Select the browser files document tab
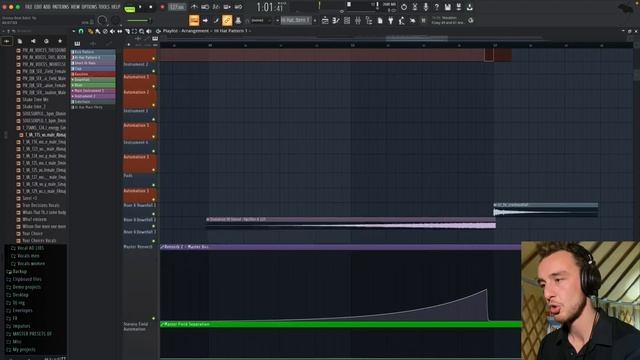Screen dimensions: 640x360 click(20, 41)
